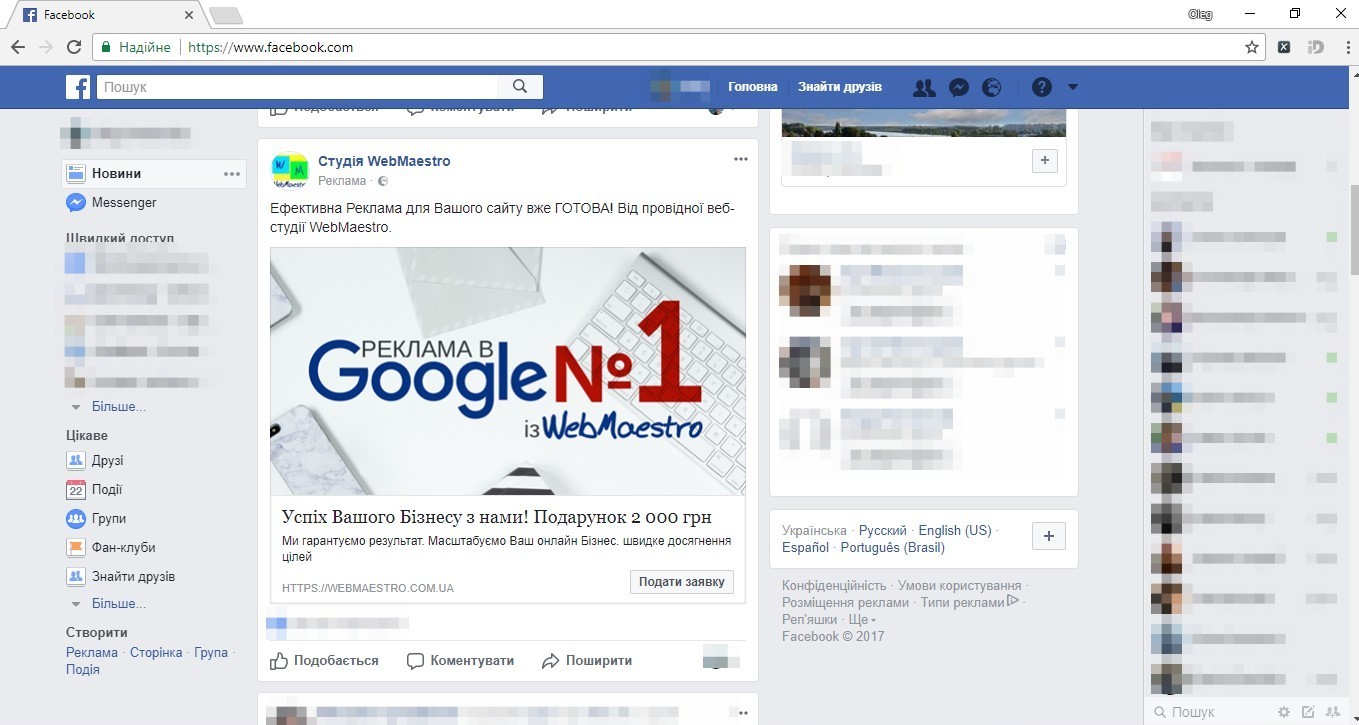The width and height of the screenshot is (1359, 725).
Task: Focus the Facebook Пошук search field
Action: (x=298, y=87)
